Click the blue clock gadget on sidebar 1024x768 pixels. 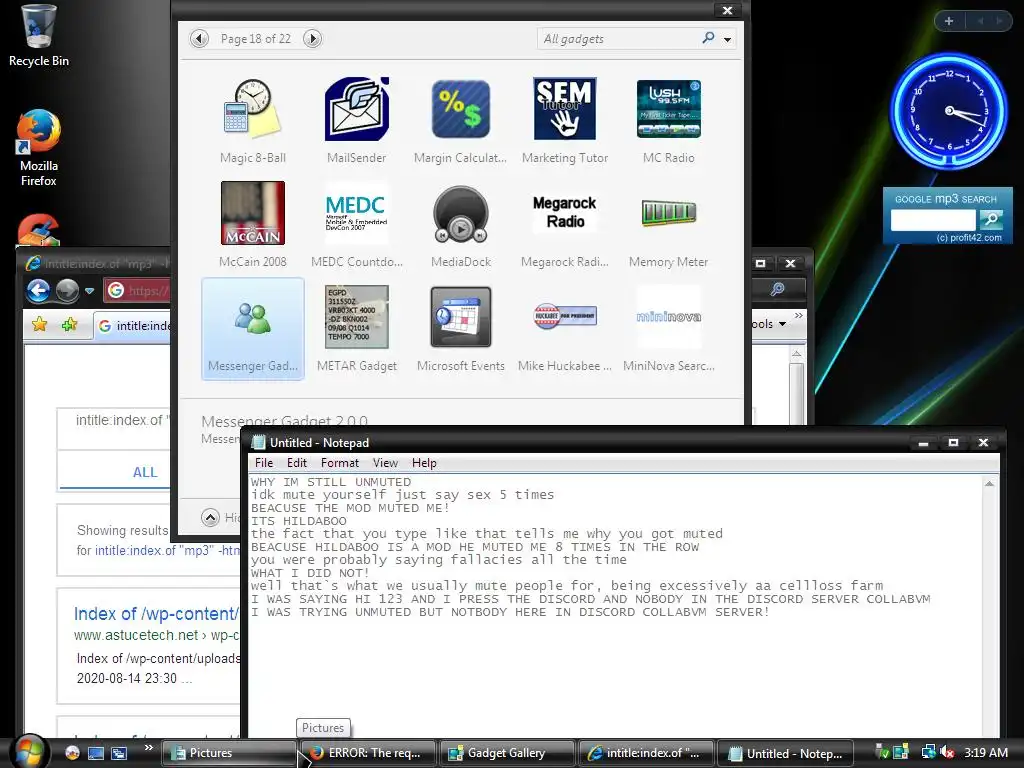click(x=949, y=111)
